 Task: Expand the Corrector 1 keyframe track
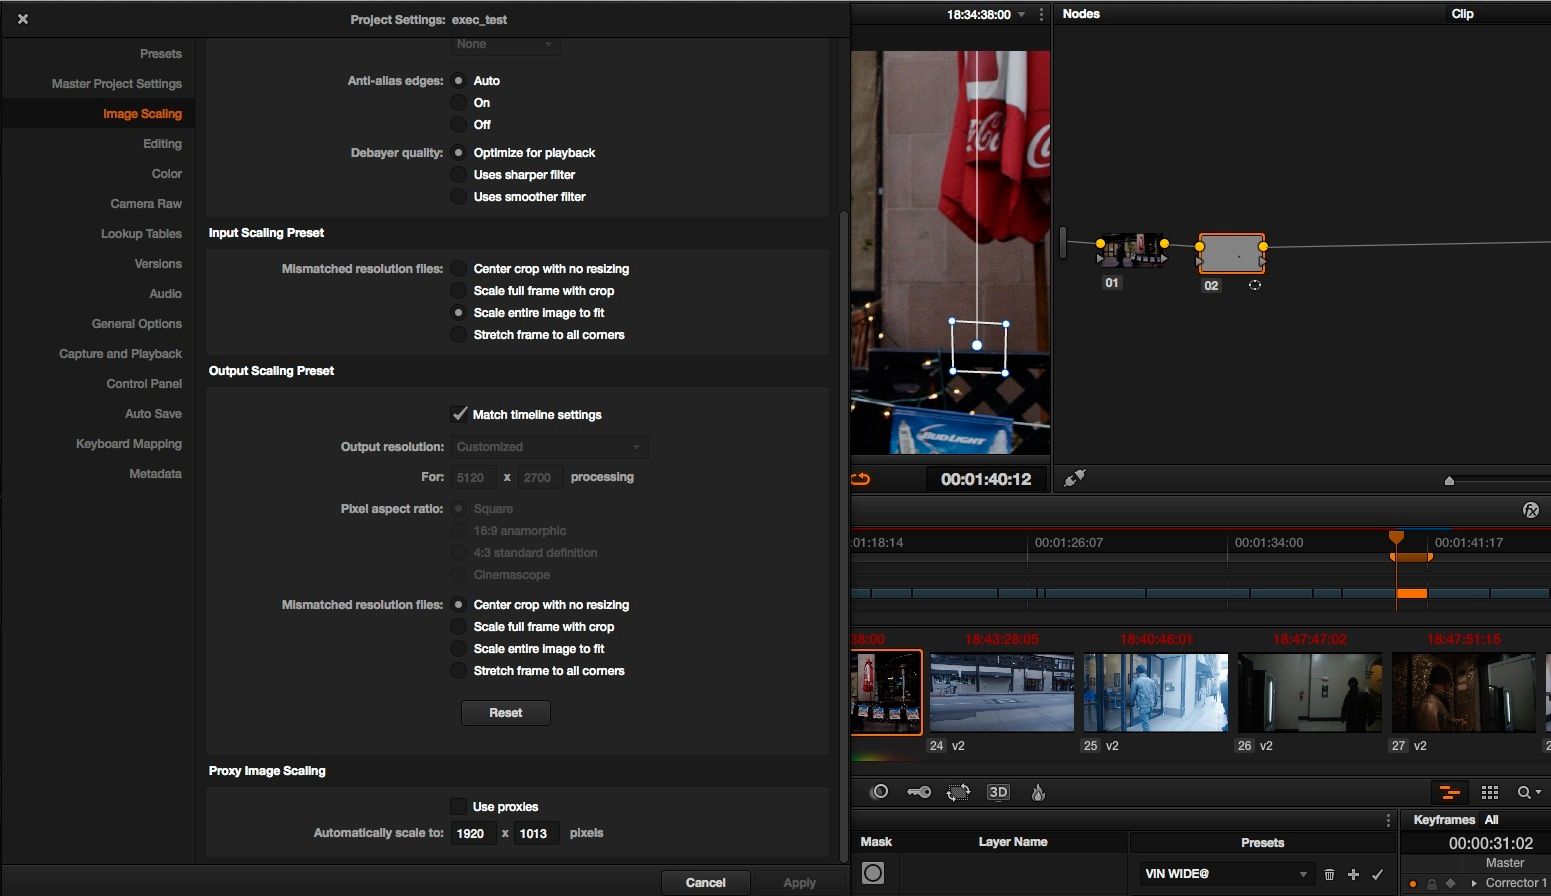tap(1474, 883)
